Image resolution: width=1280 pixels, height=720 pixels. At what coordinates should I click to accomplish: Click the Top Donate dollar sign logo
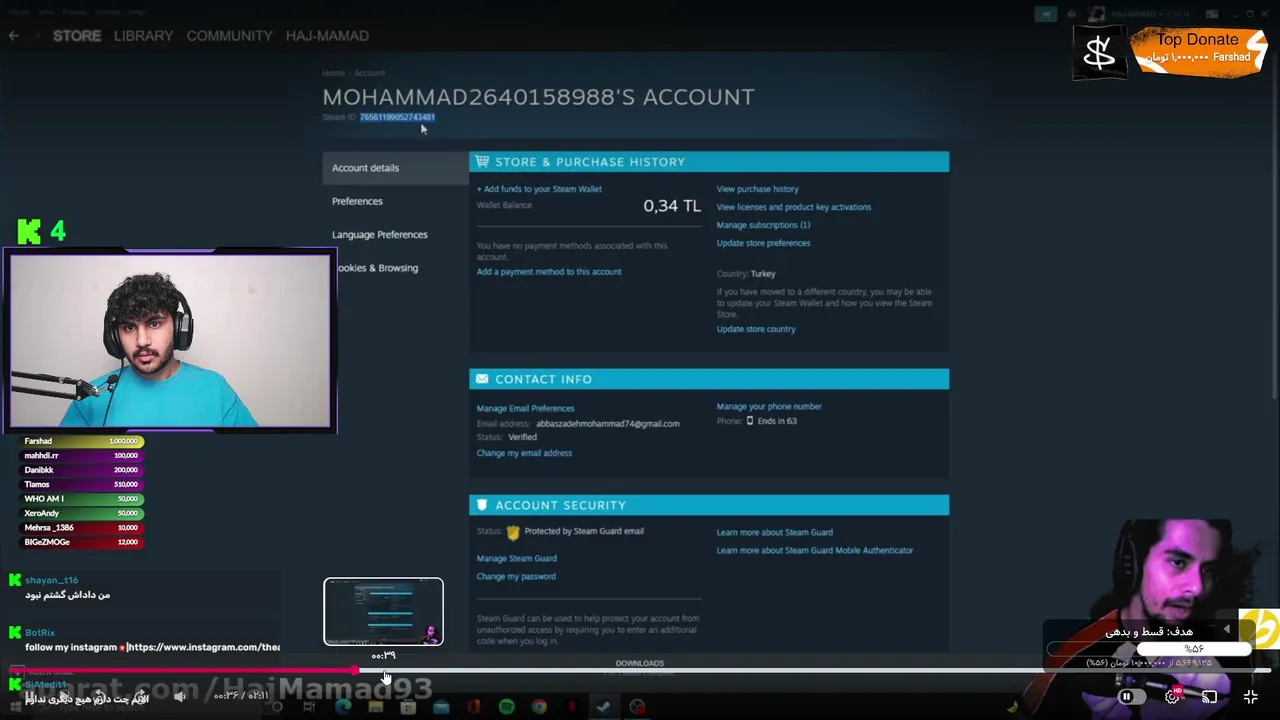tap(1099, 53)
